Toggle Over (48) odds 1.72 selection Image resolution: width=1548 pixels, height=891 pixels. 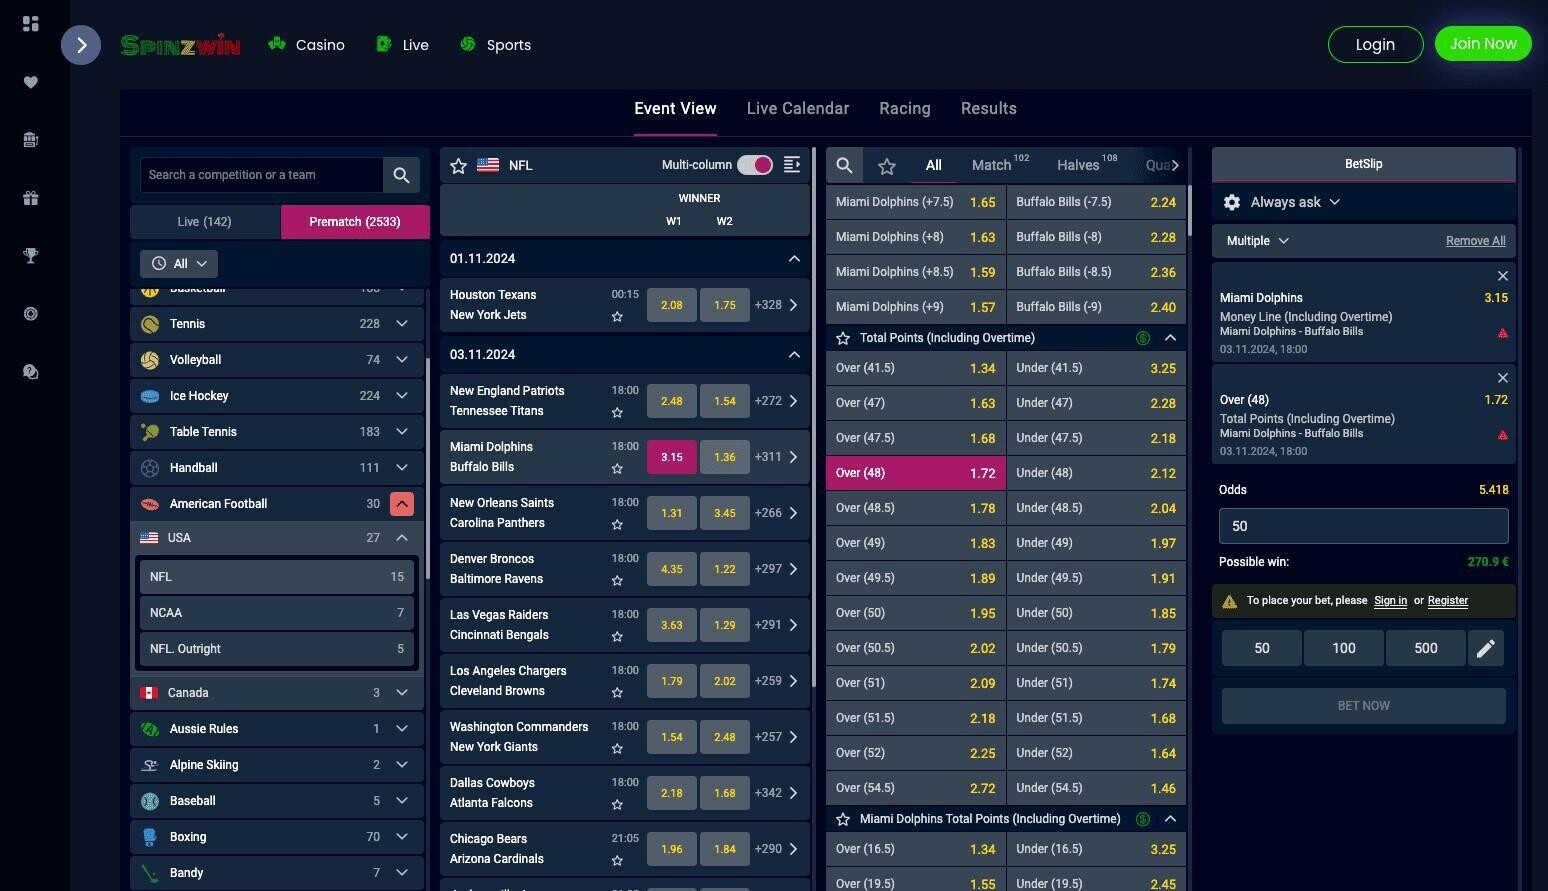[x=915, y=473]
